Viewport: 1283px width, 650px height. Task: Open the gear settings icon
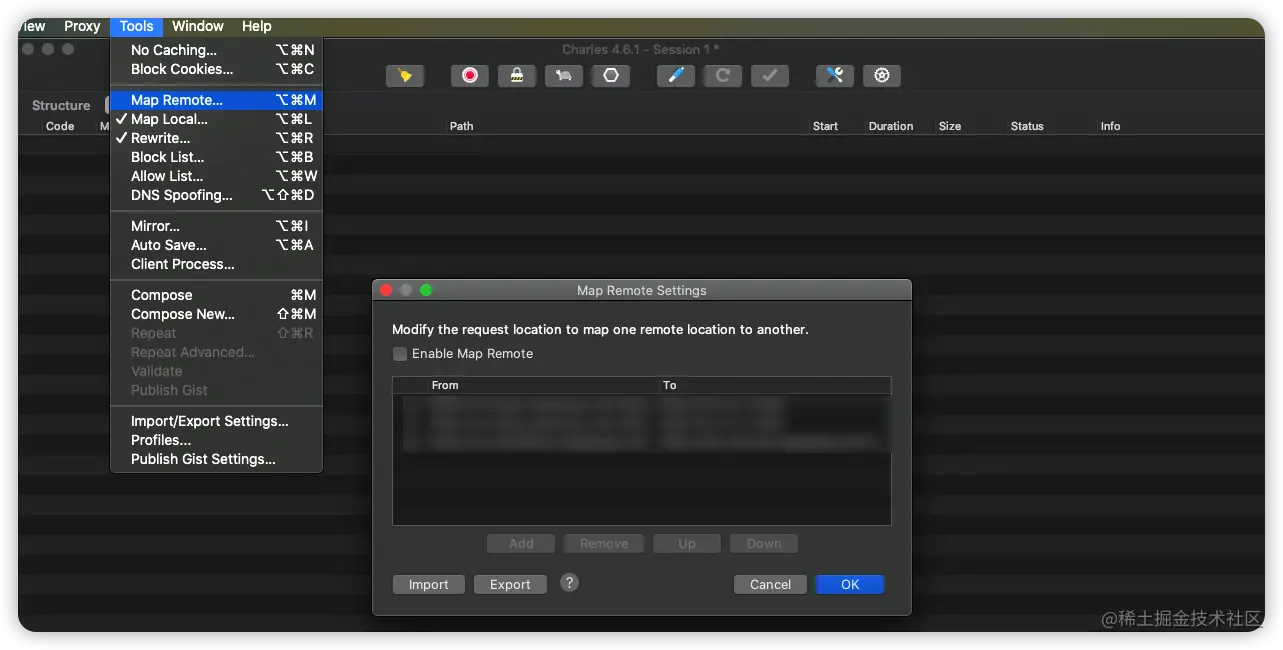882,76
